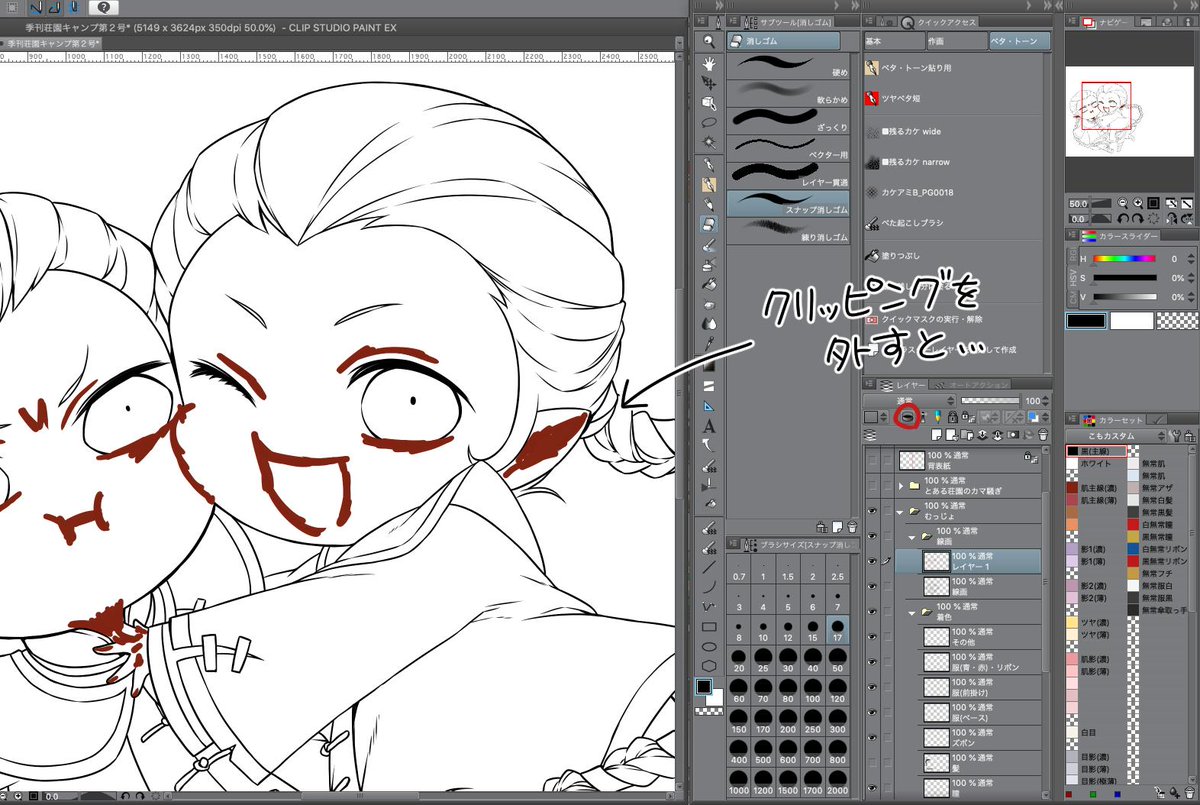This screenshot has height=805, width=1200.
Task: Choose the 軟らかめ eraser sub tool
Action: coord(788,95)
